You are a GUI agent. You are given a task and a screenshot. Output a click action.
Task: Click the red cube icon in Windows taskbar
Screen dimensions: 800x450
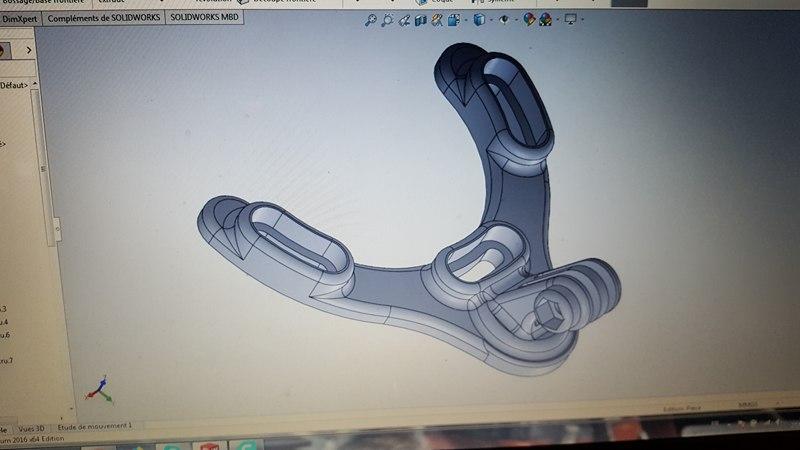(x=209, y=446)
